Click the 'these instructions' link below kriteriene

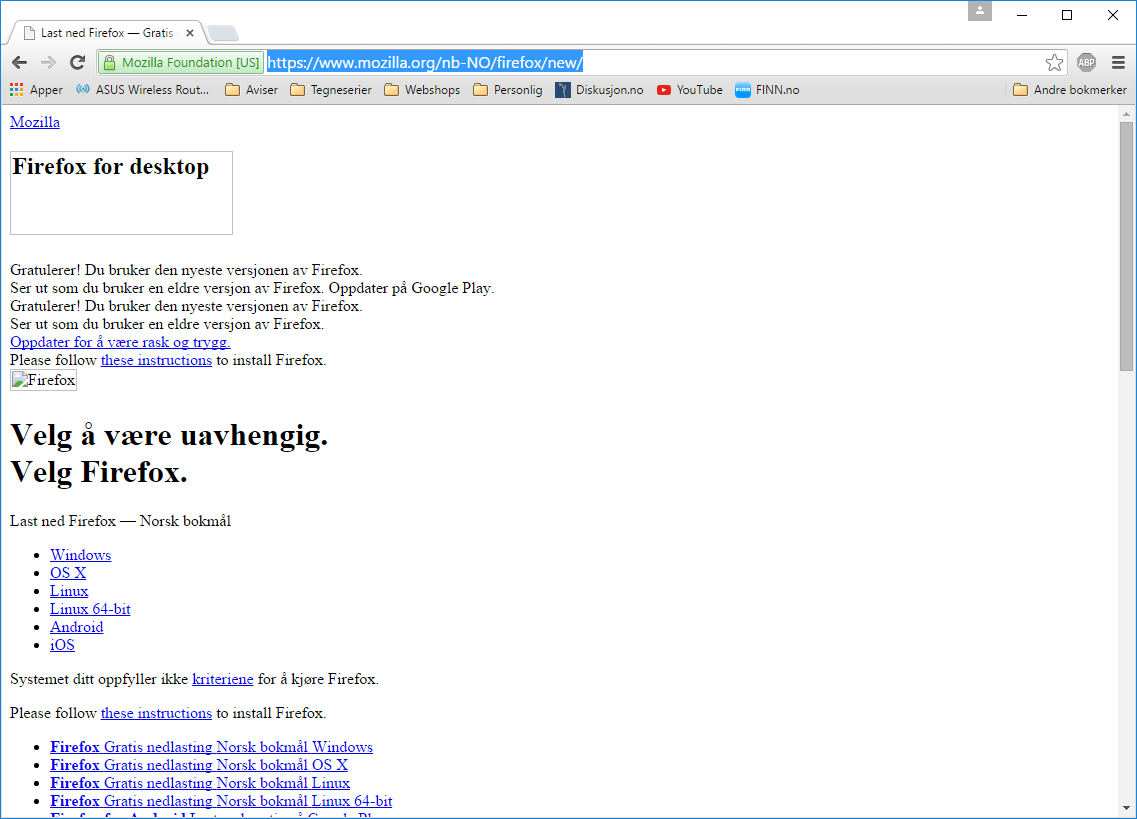(x=157, y=713)
